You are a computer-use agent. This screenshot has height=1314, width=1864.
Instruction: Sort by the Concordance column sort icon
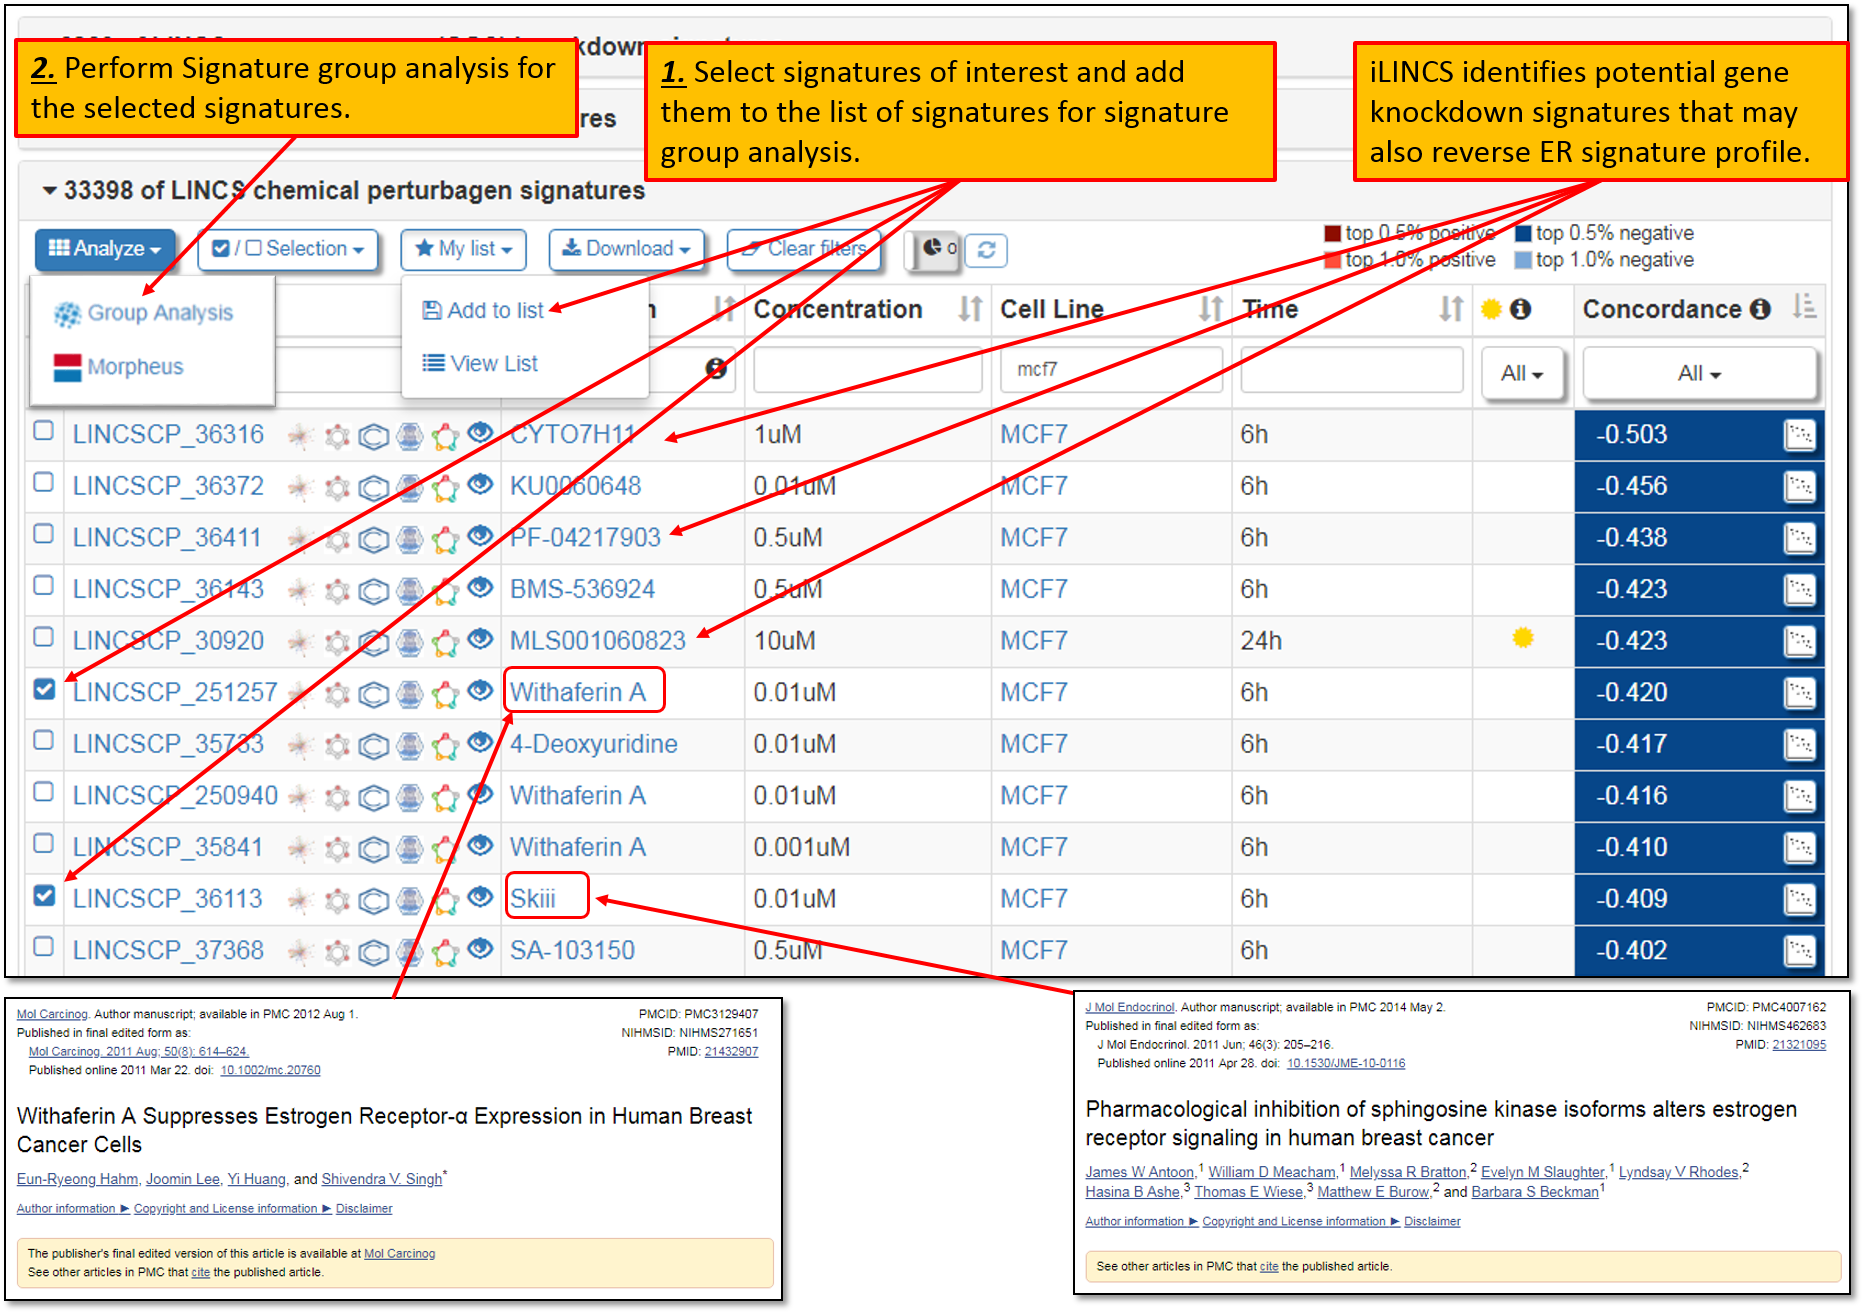pos(1804,307)
